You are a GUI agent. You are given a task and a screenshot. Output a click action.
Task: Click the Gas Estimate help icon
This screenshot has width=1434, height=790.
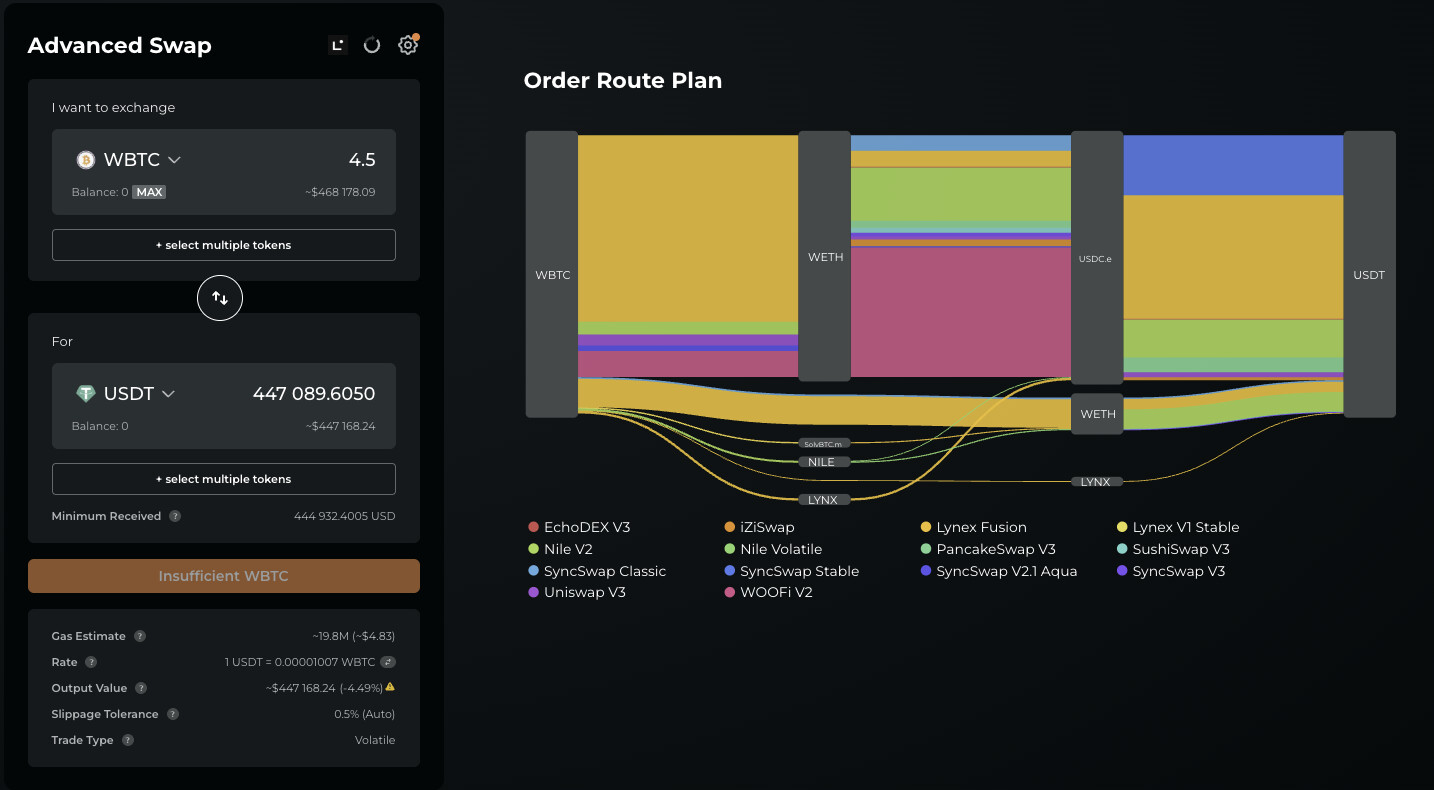140,636
